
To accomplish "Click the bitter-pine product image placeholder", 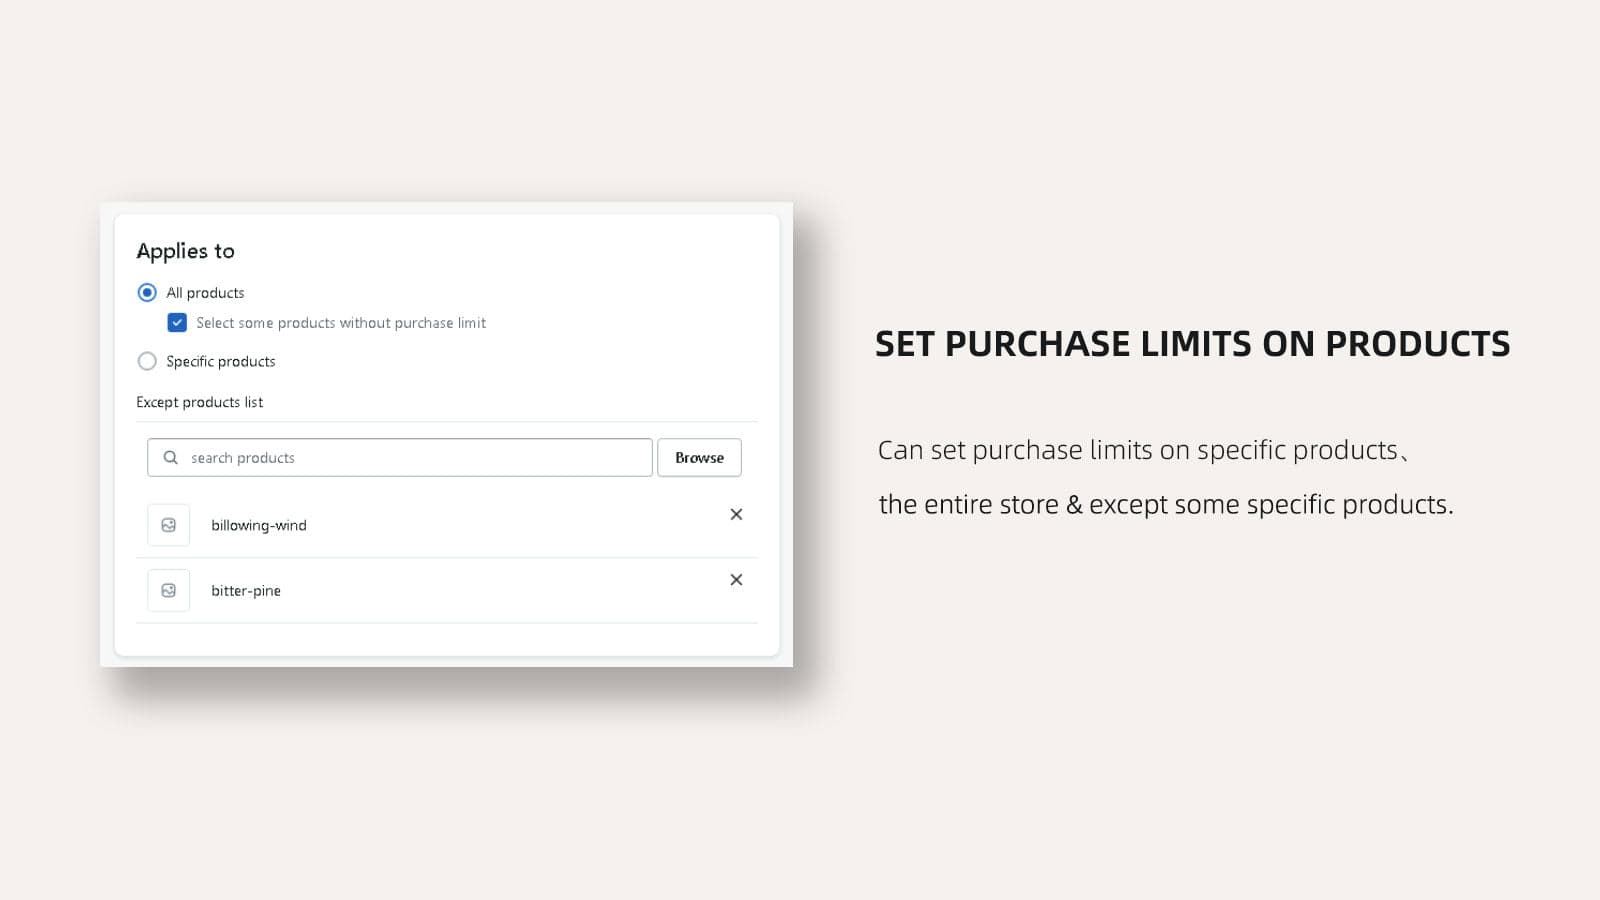I will pyautogui.click(x=168, y=590).
